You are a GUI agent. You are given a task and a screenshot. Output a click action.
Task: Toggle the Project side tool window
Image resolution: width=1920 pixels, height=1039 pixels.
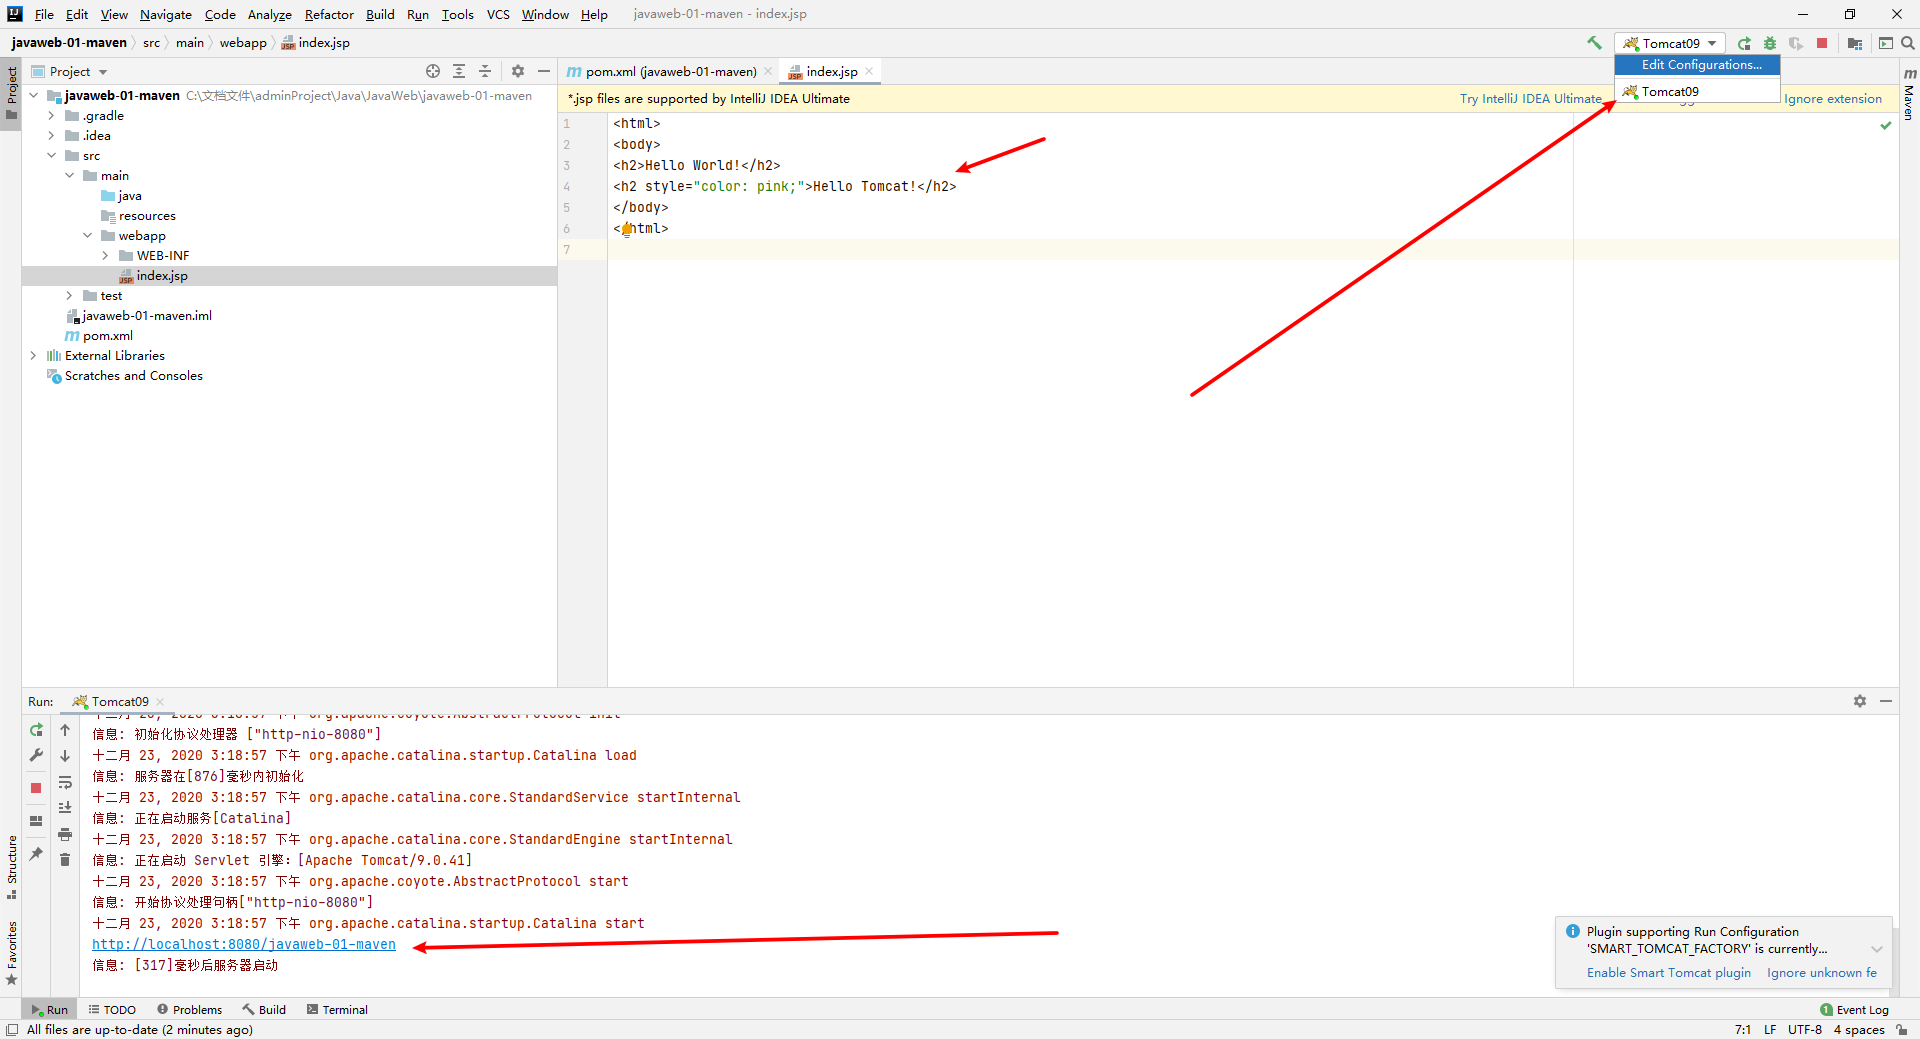point(11,93)
